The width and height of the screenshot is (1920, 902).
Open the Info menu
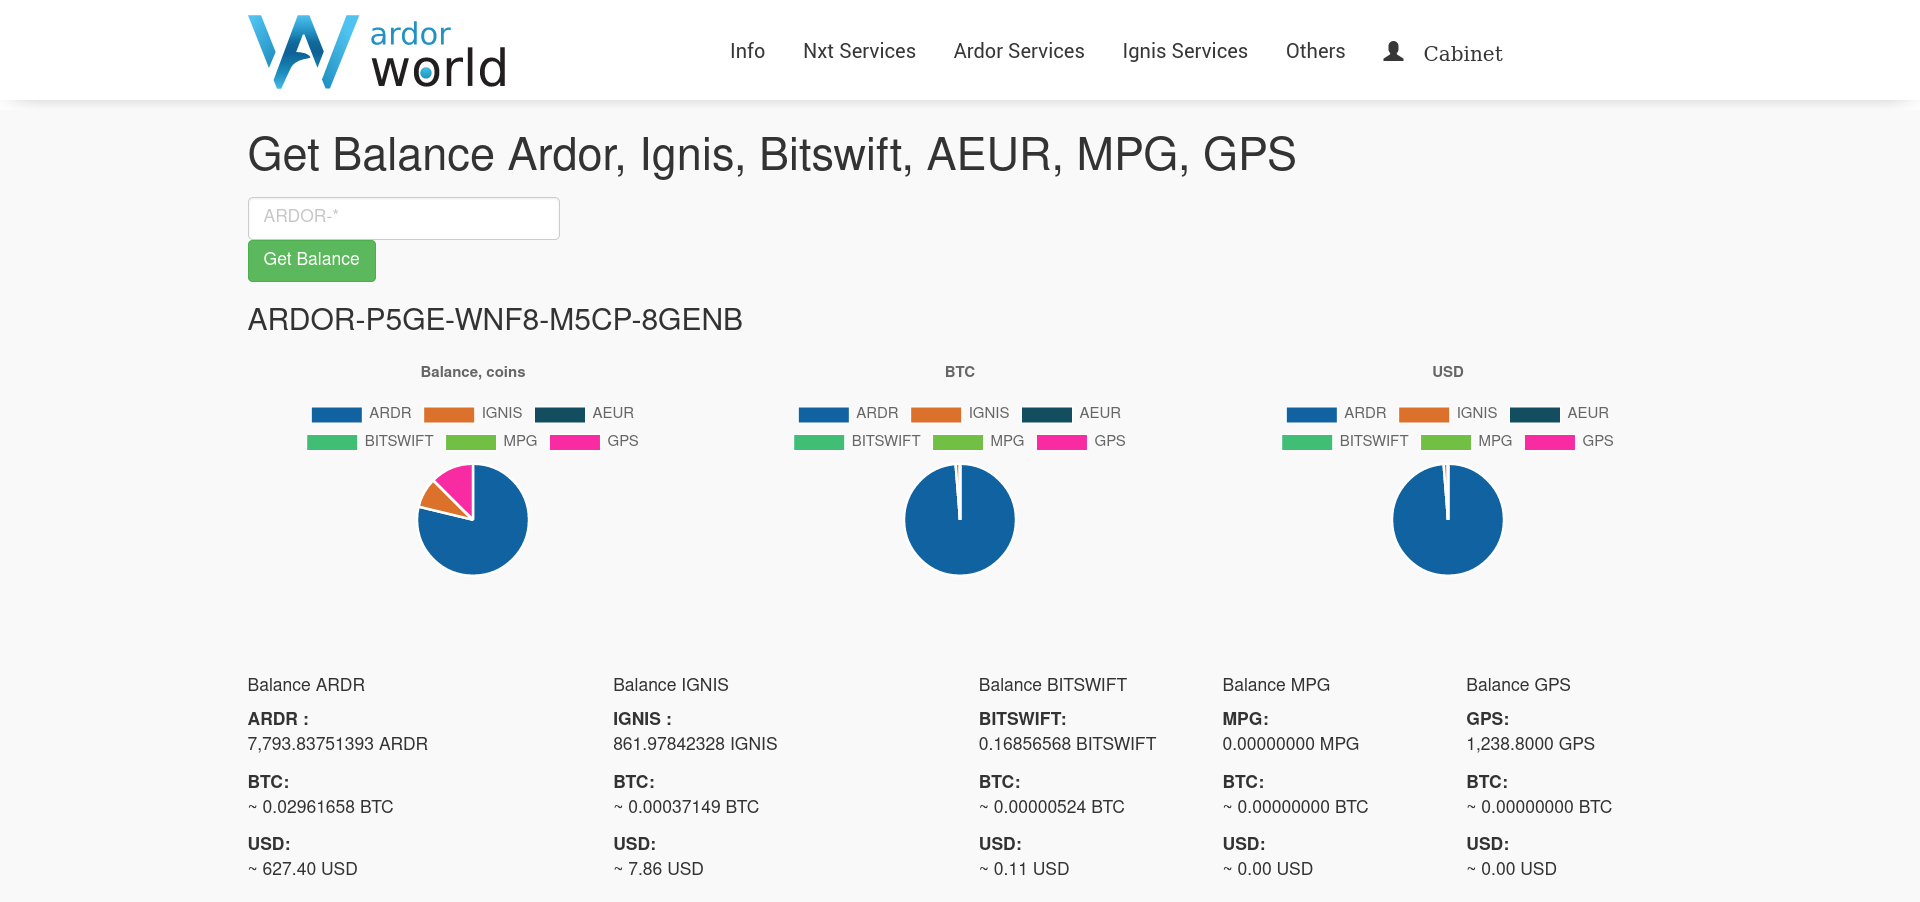(747, 51)
